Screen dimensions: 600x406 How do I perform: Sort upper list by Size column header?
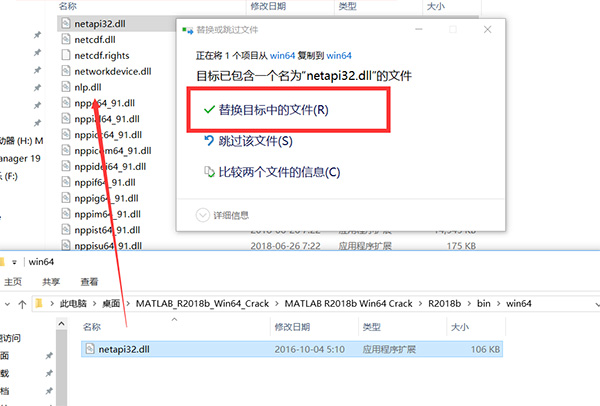pyautogui.click(x=435, y=6)
